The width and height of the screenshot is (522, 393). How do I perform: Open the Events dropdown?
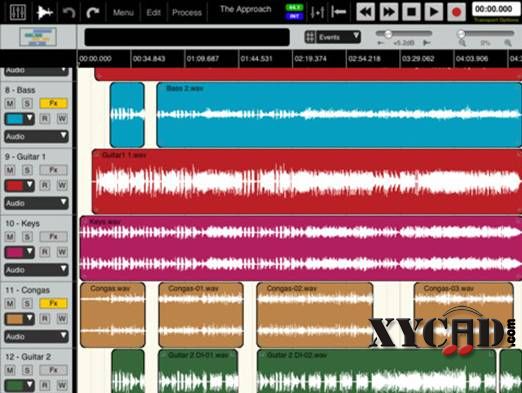338,37
